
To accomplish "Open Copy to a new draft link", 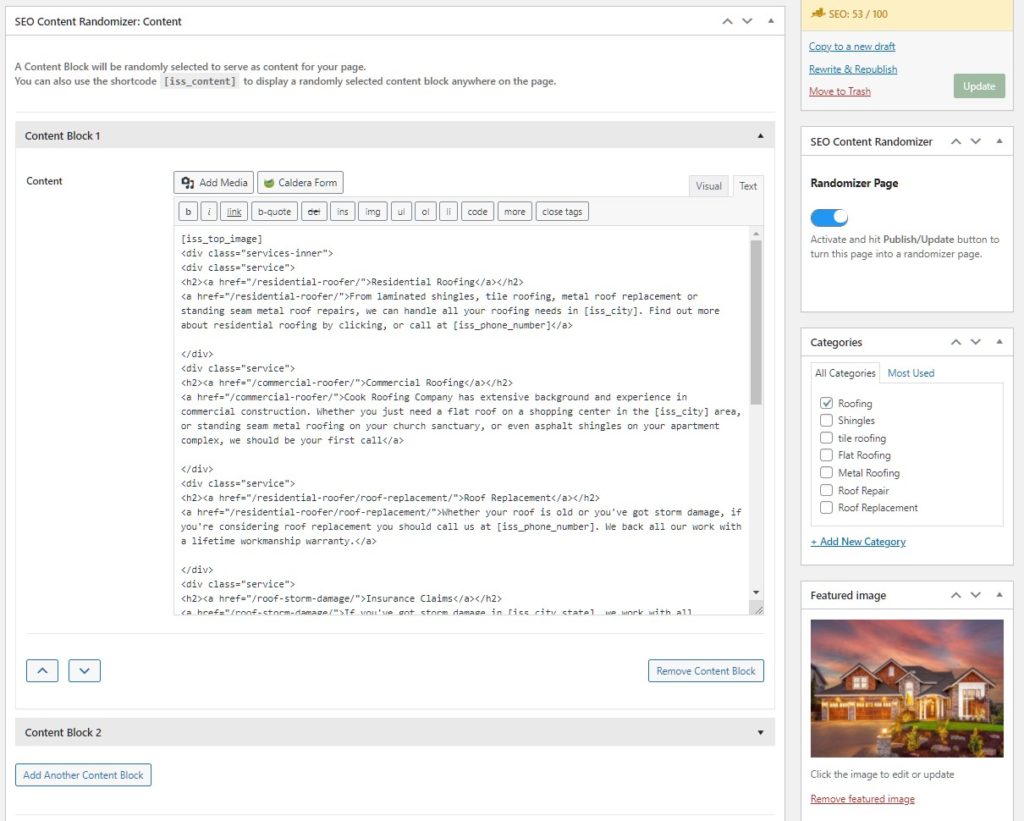I will click(x=851, y=46).
